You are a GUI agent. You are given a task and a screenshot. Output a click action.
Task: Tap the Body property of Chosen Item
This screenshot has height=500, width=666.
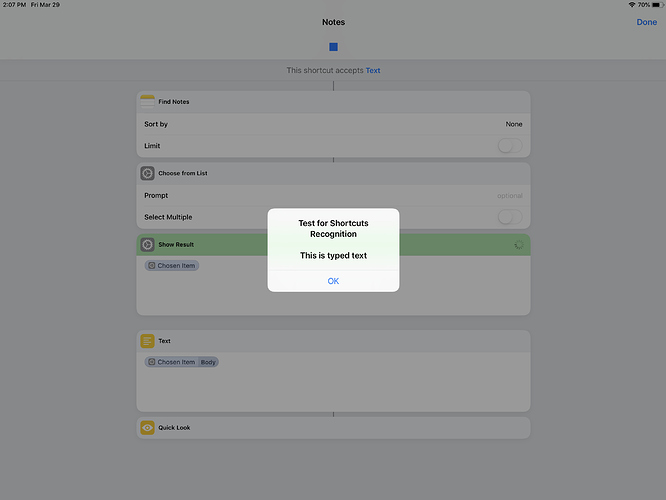coord(208,362)
